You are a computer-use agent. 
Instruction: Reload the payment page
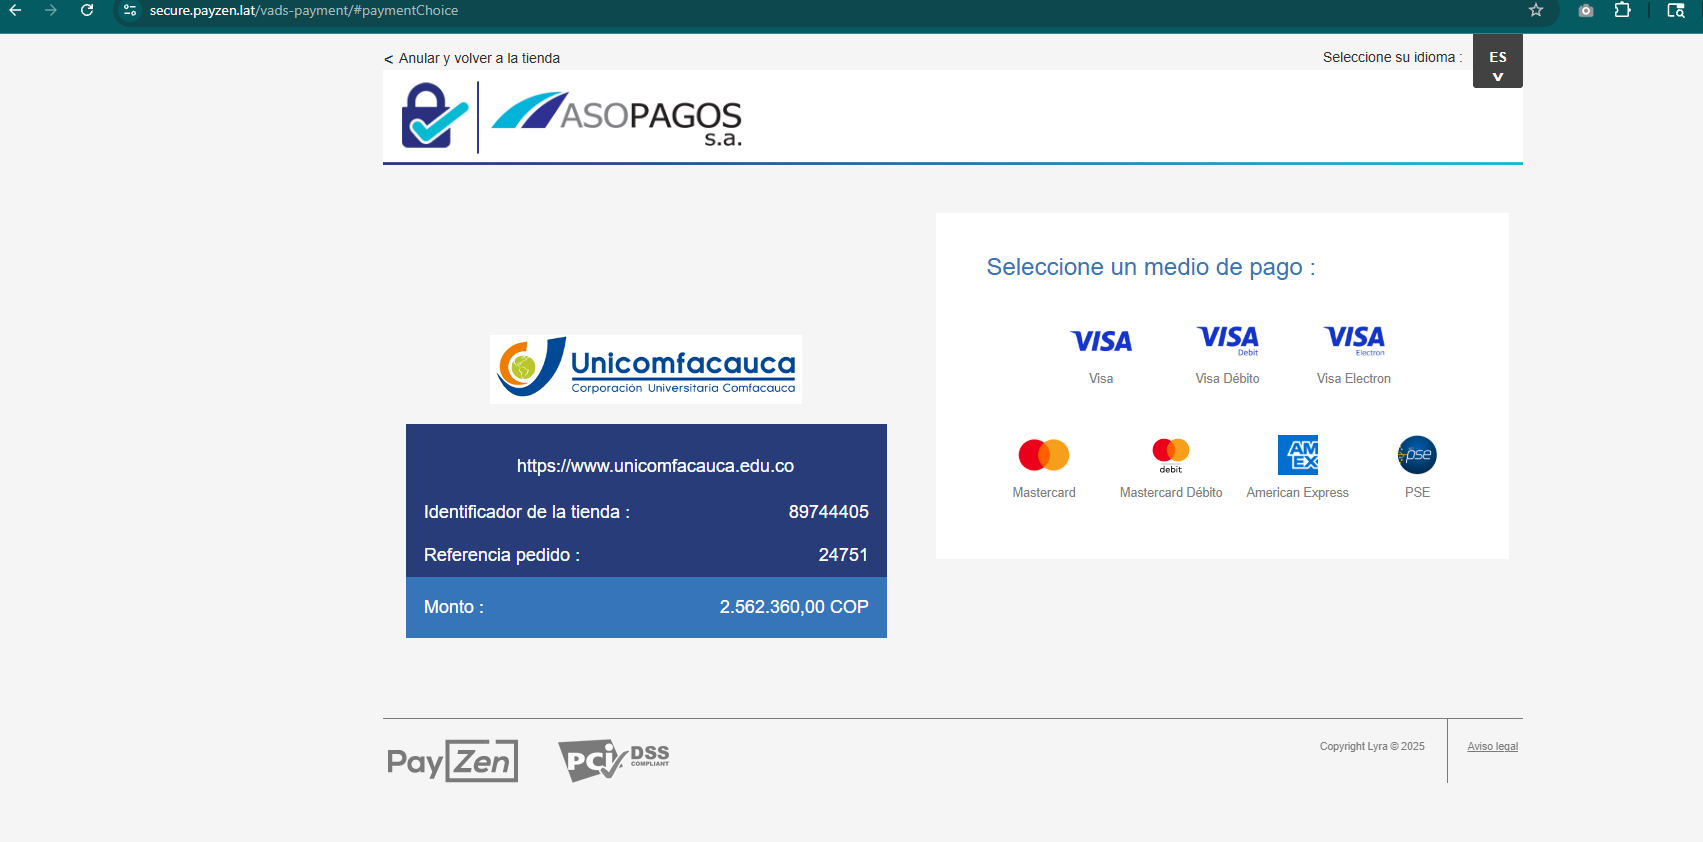[87, 10]
